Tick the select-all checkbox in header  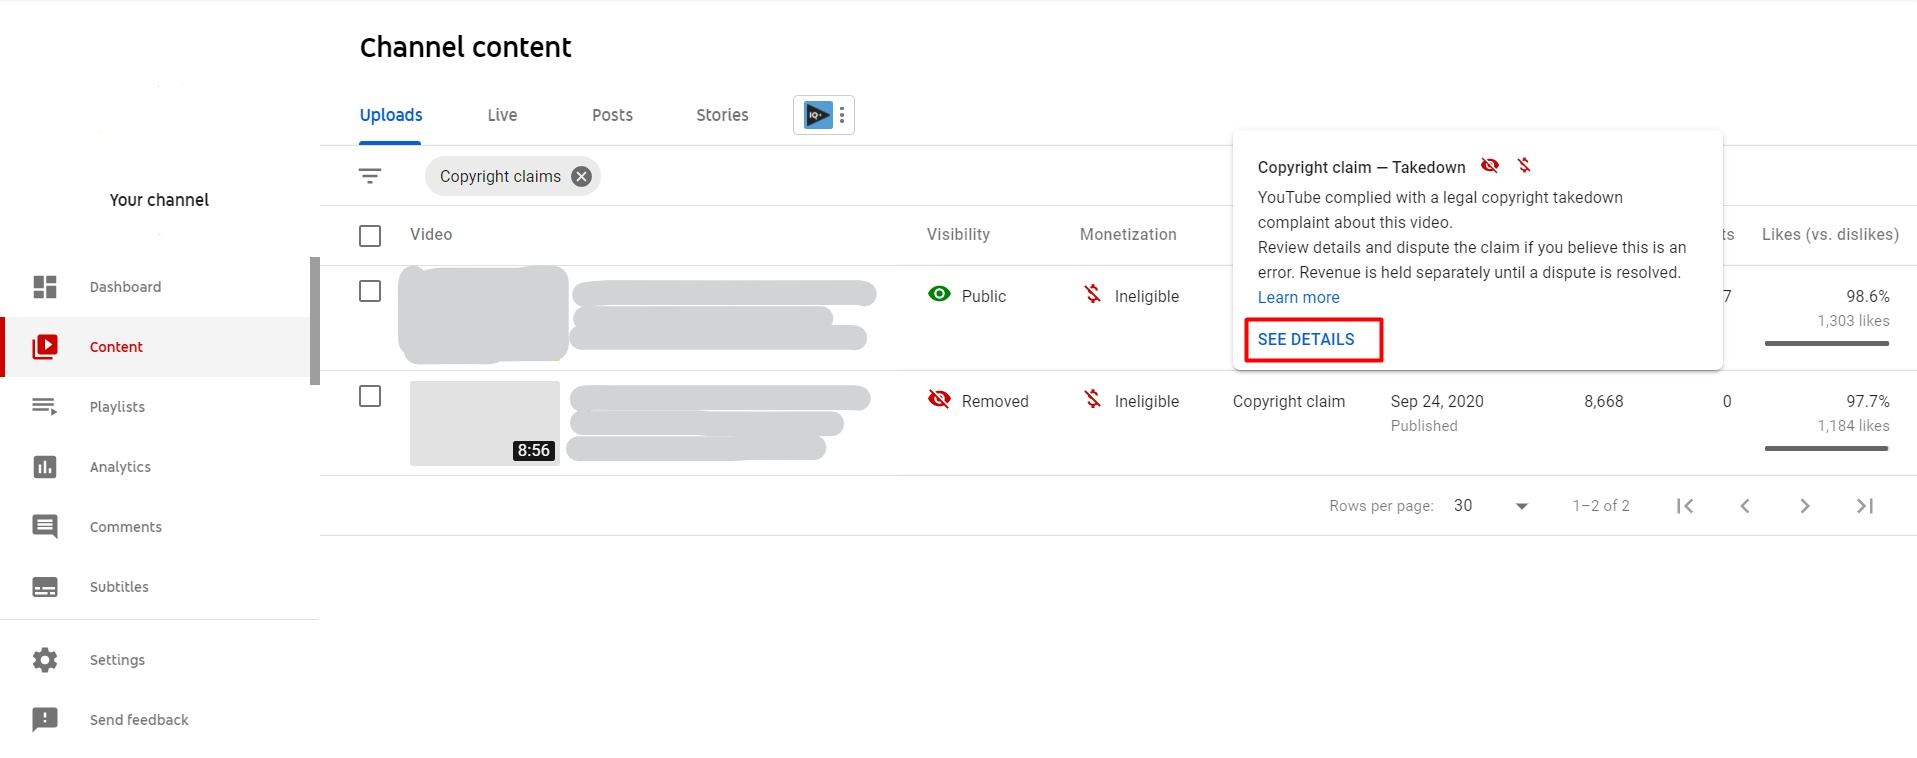(x=370, y=236)
